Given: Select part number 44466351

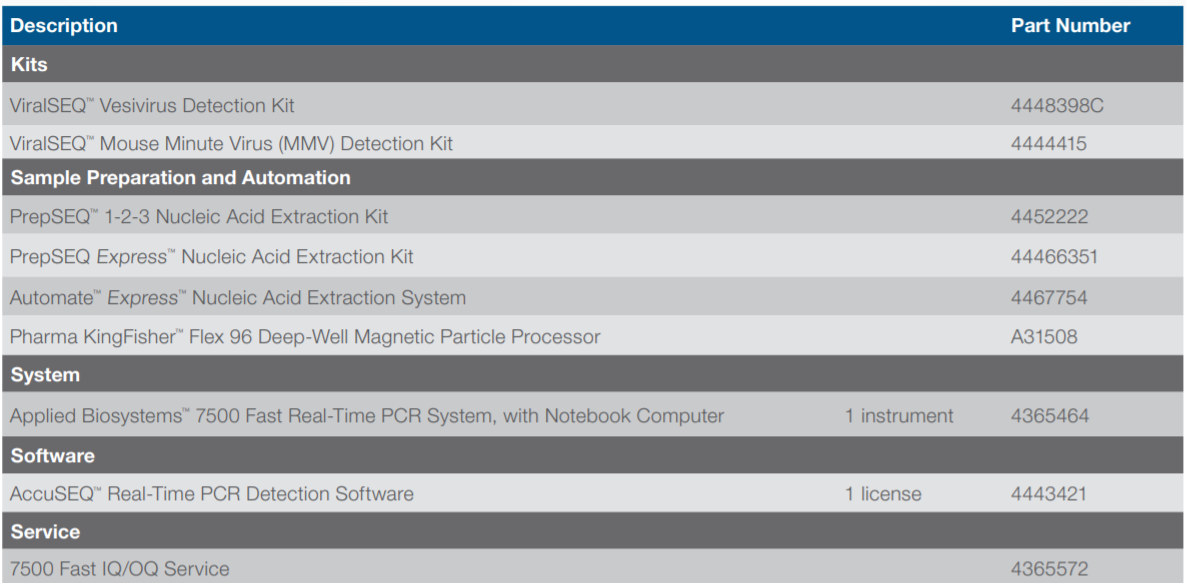Looking at the screenshot, I should click(x=1054, y=257).
